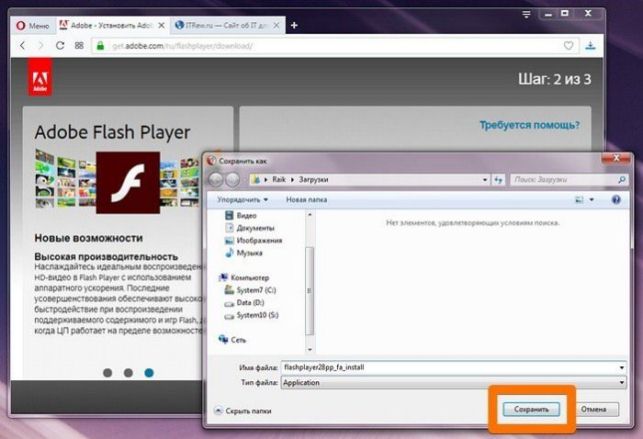Select Data (D:) drive
Image resolution: width=643 pixels, height=439 pixels.
coord(244,303)
